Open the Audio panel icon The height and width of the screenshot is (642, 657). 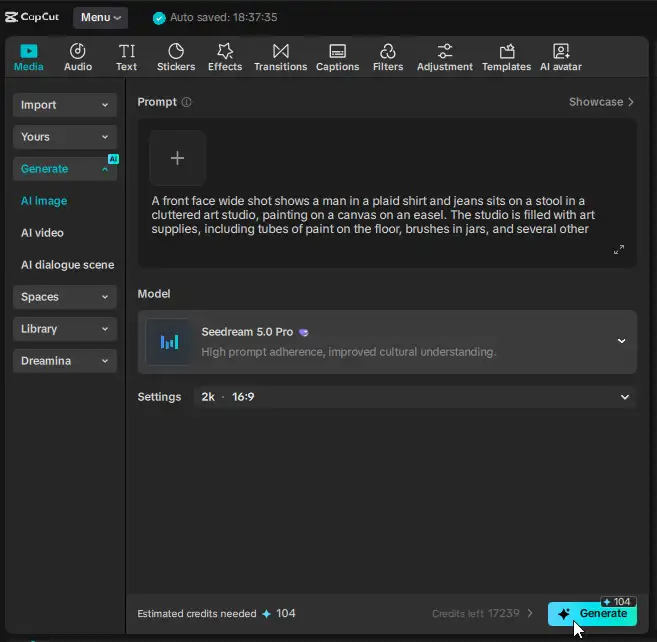click(x=78, y=51)
